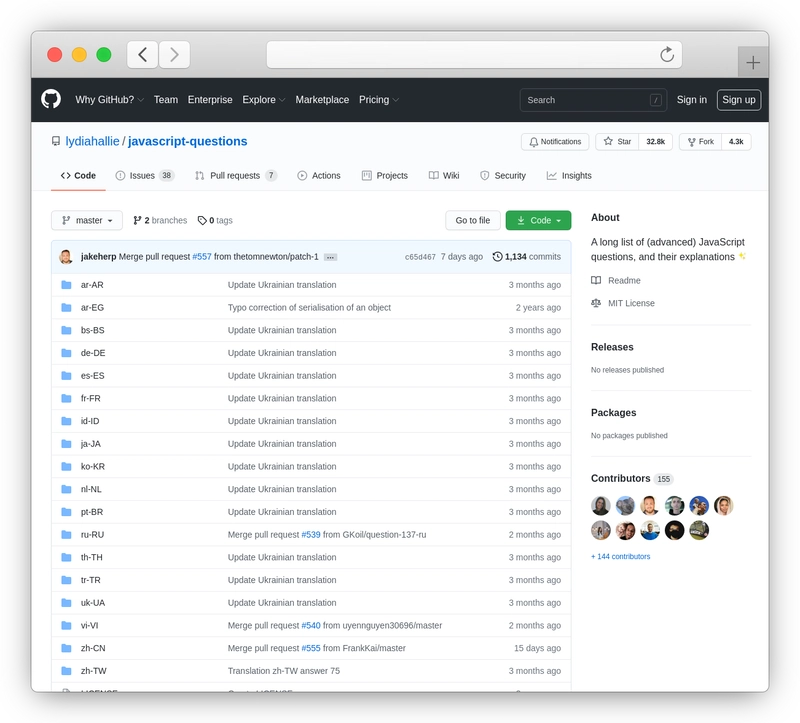Open the Marketplace navigation link
The height and width of the screenshot is (723, 800).
[x=322, y=99]
